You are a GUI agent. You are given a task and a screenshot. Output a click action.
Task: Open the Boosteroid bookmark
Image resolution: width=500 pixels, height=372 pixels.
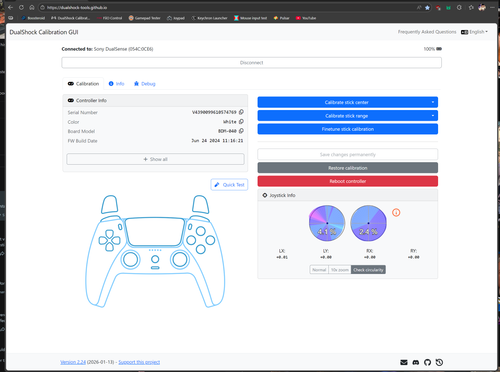point(33,18)
